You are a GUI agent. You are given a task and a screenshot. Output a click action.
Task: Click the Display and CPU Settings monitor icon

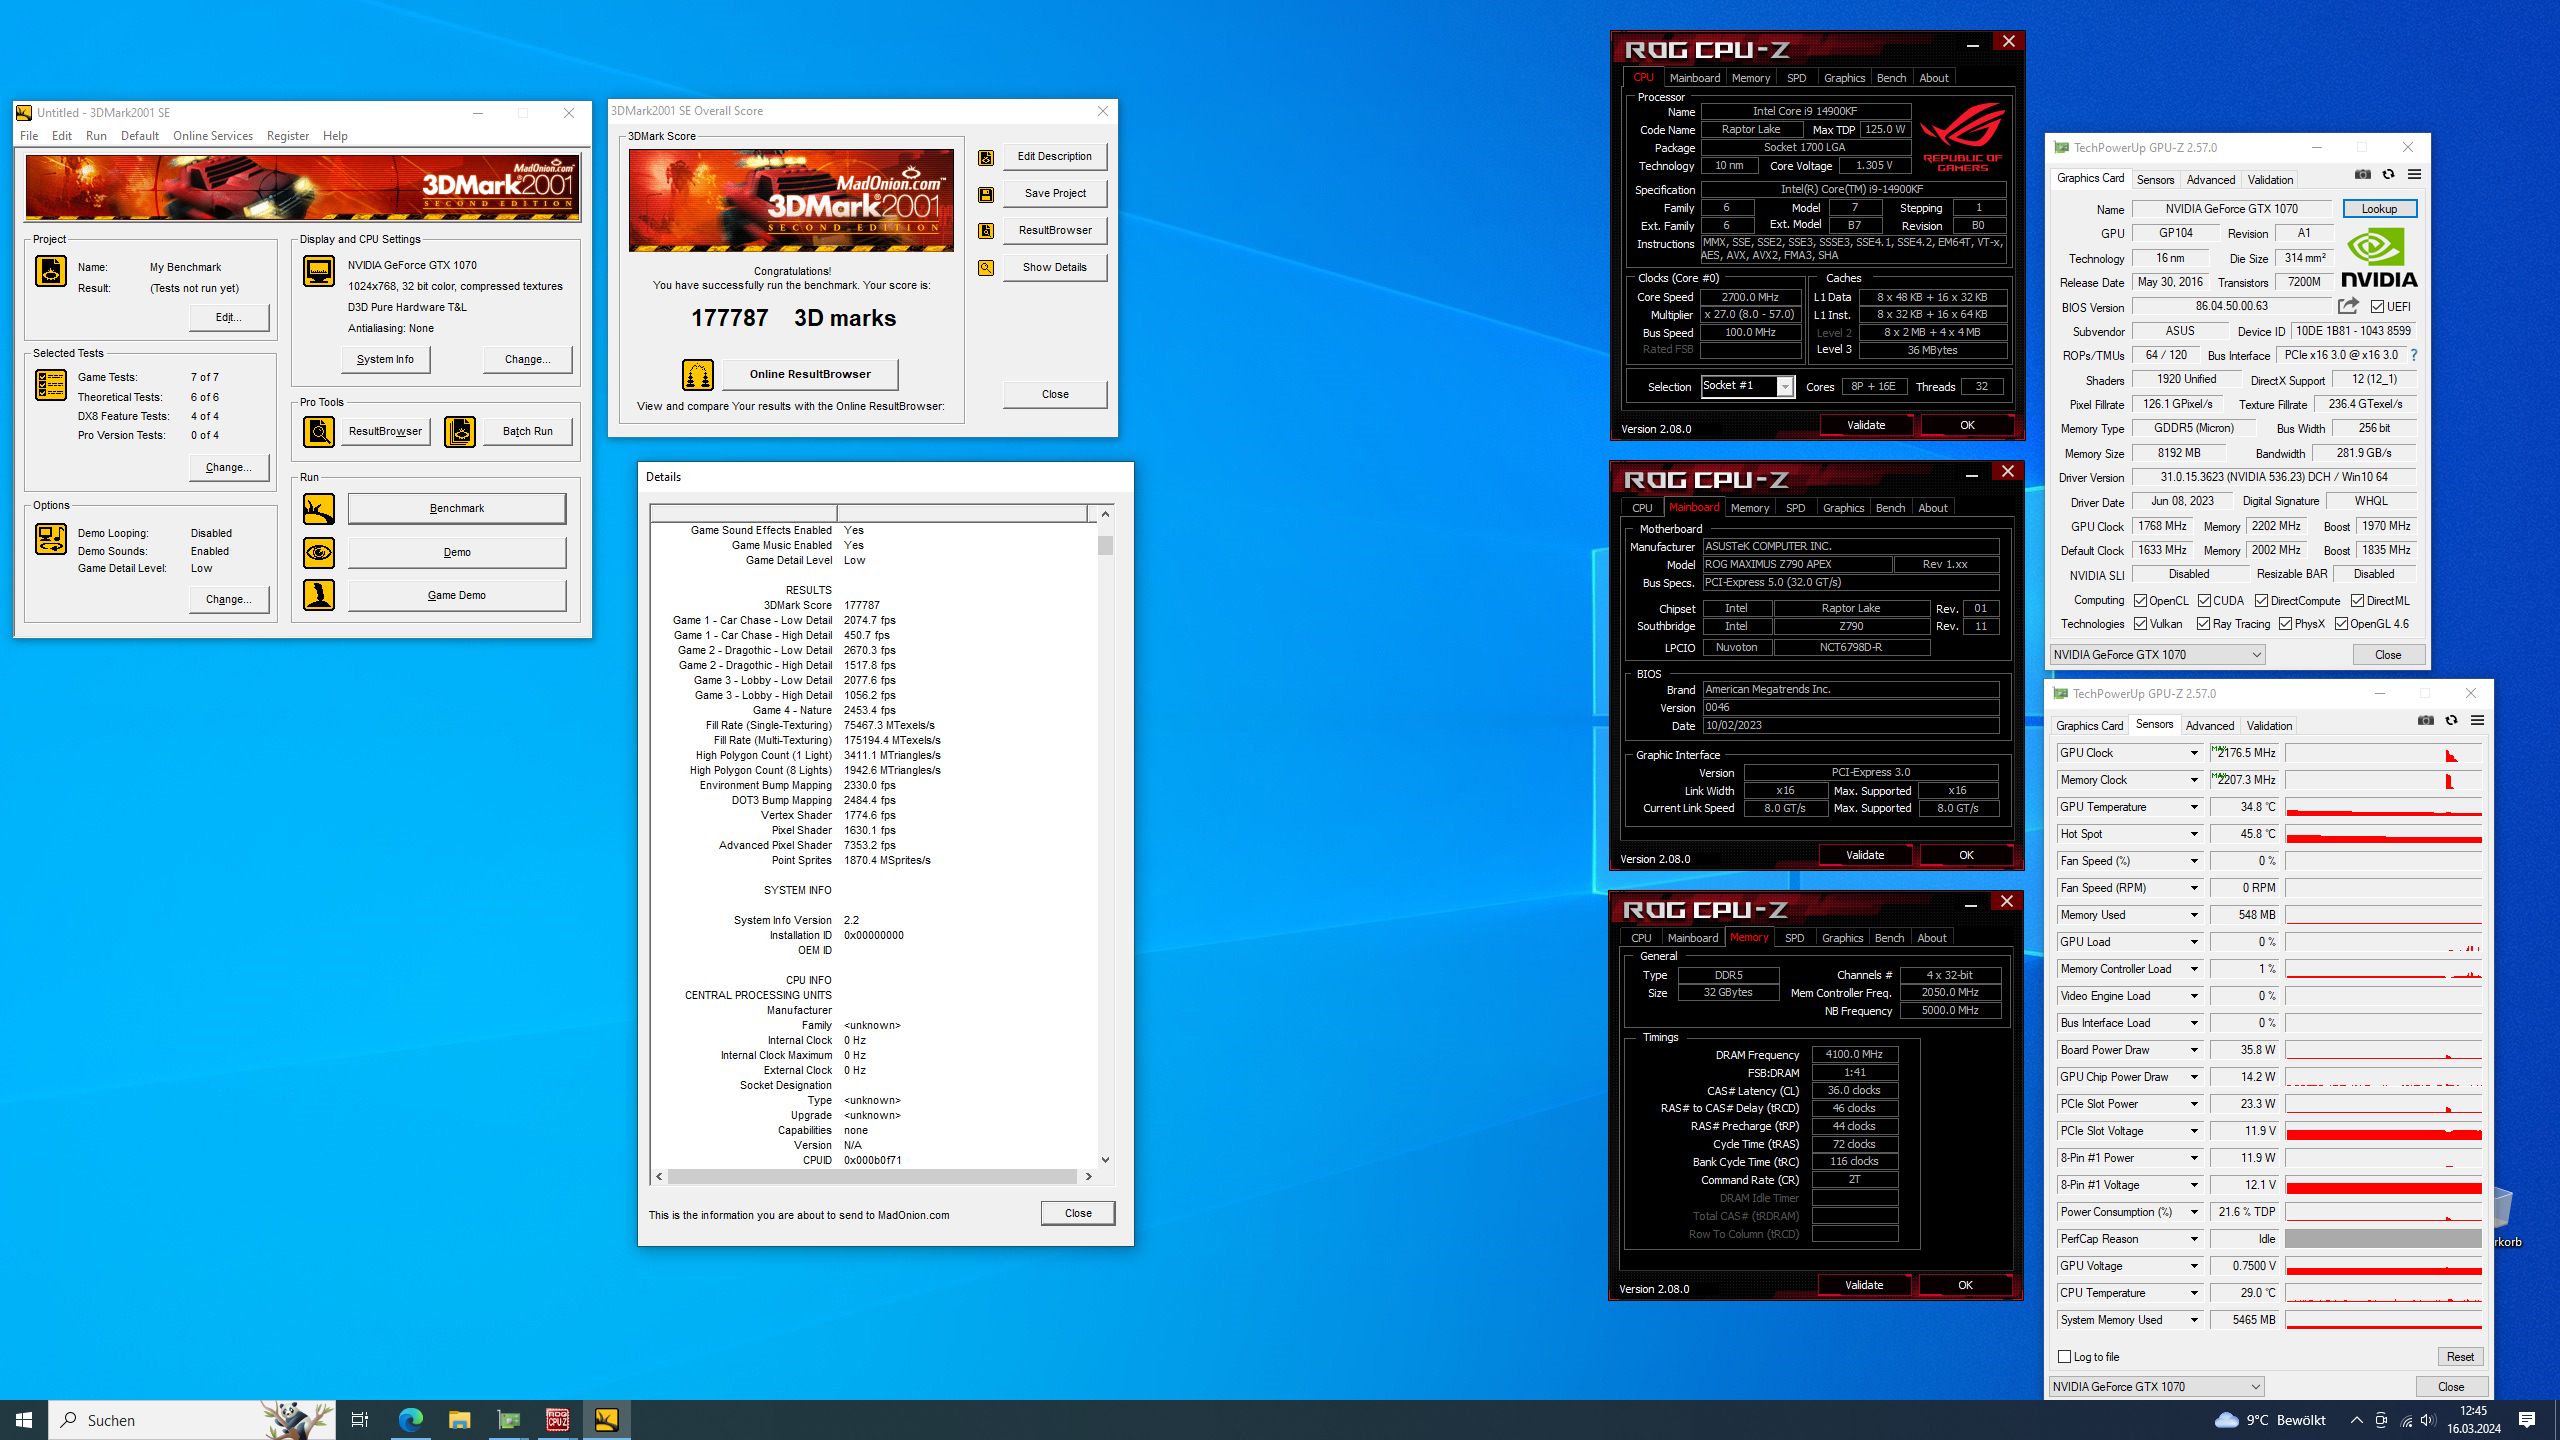pyautogui.click(x=319, y=271)
